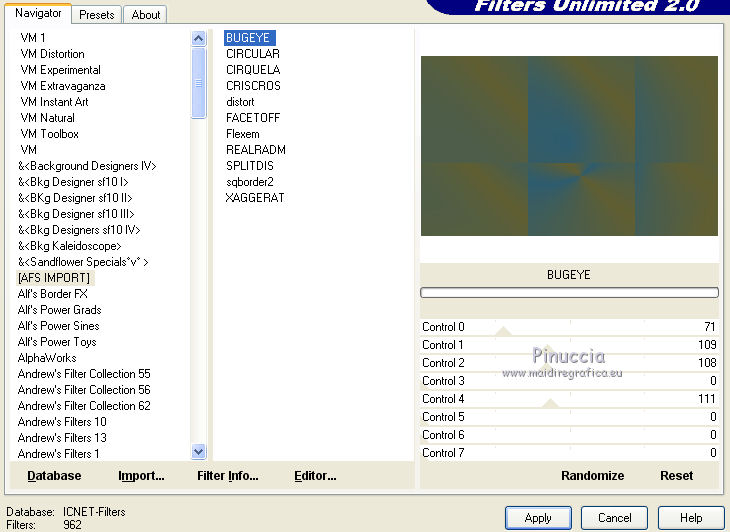
Task: Select the SPLITDIS filter
Action: pyautogui.click(x=250, y=166)
